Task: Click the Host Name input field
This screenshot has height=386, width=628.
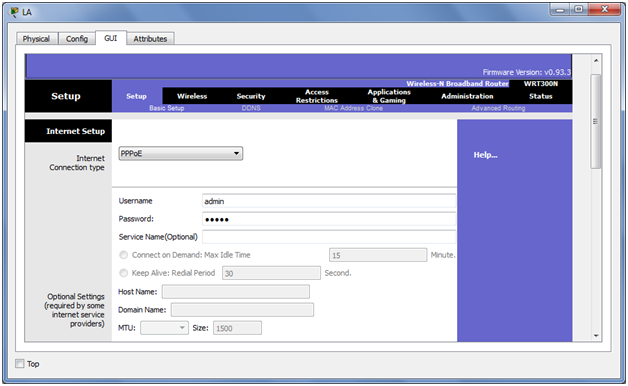Action: pos(236,292)
